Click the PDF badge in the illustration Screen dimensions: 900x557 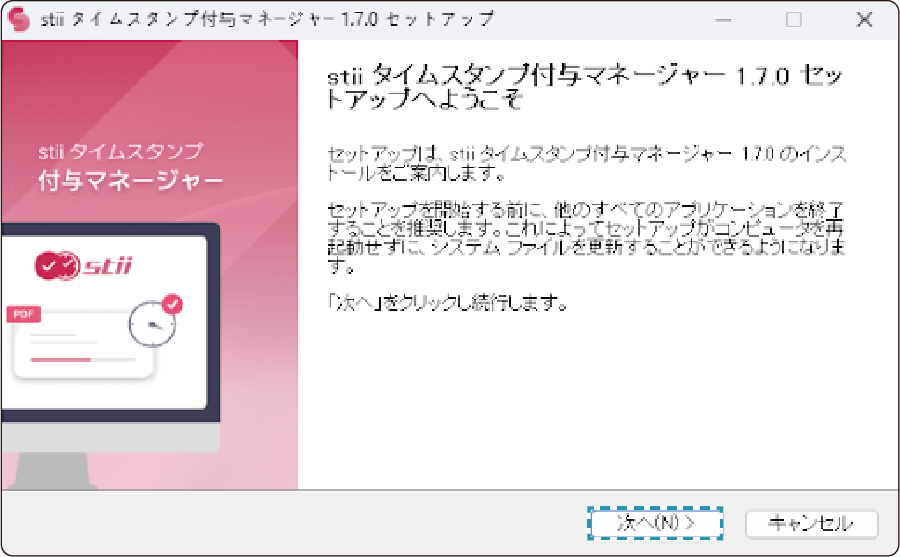coord(22,314)
